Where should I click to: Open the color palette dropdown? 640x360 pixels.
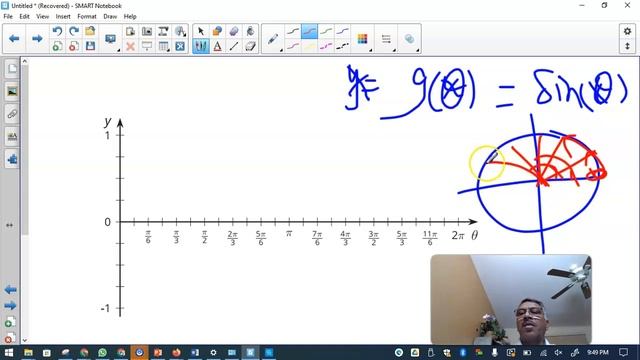[363, 39]
